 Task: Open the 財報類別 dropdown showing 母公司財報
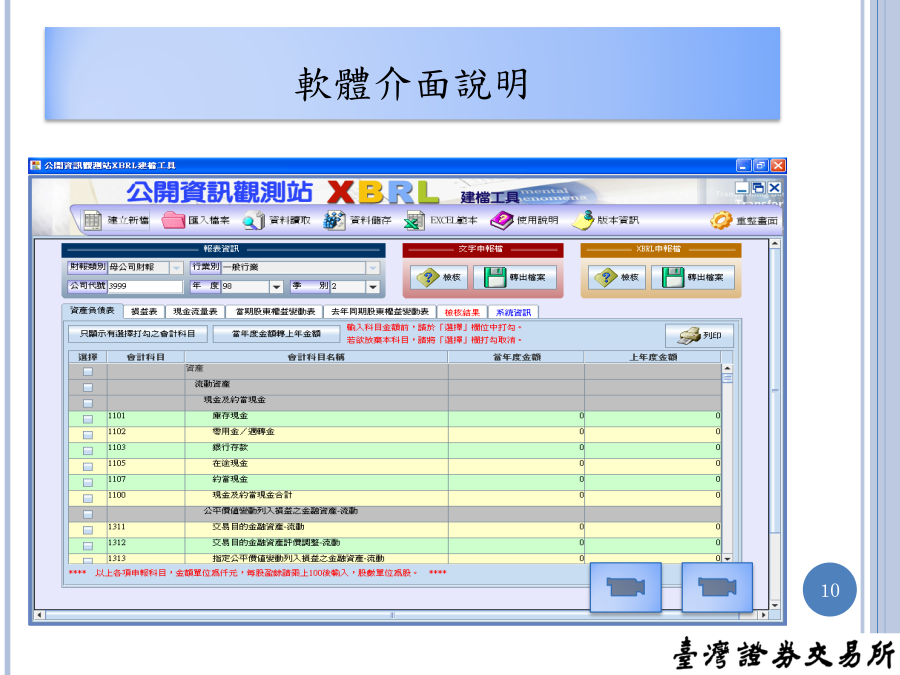pyautogui.click(x=176, y=268)
